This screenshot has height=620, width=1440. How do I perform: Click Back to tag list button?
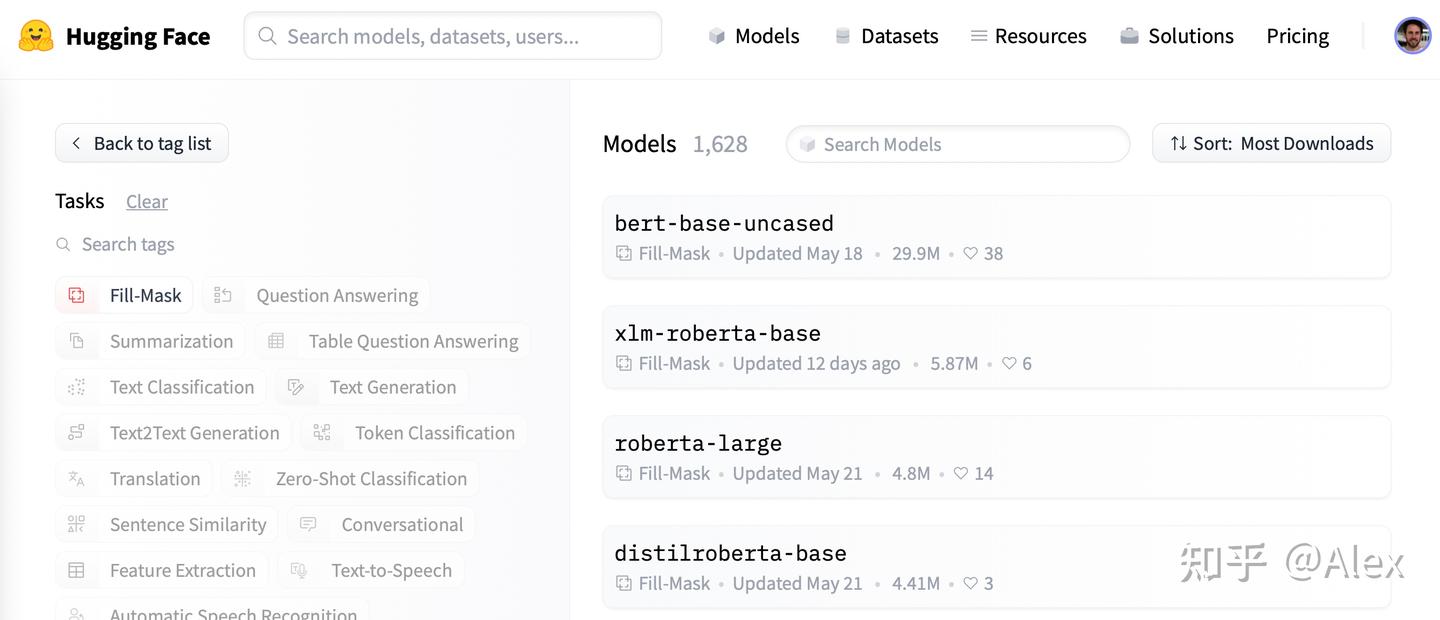[x=142, y=144]
